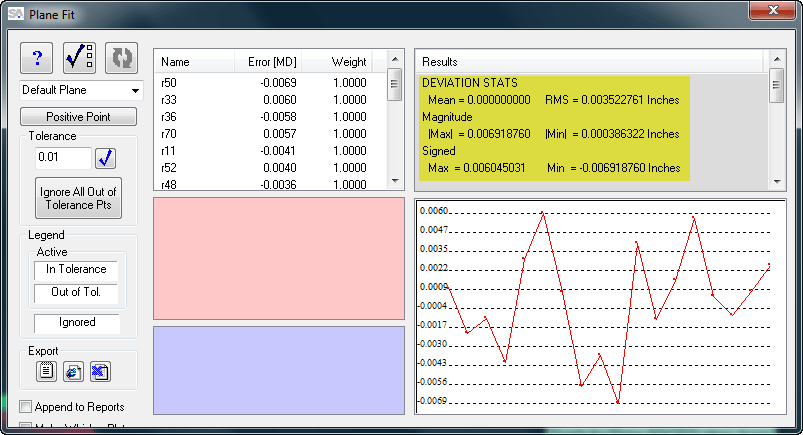
Task: Click the signed Min = -0.006918760 value
Action: [x=613, y=168]
